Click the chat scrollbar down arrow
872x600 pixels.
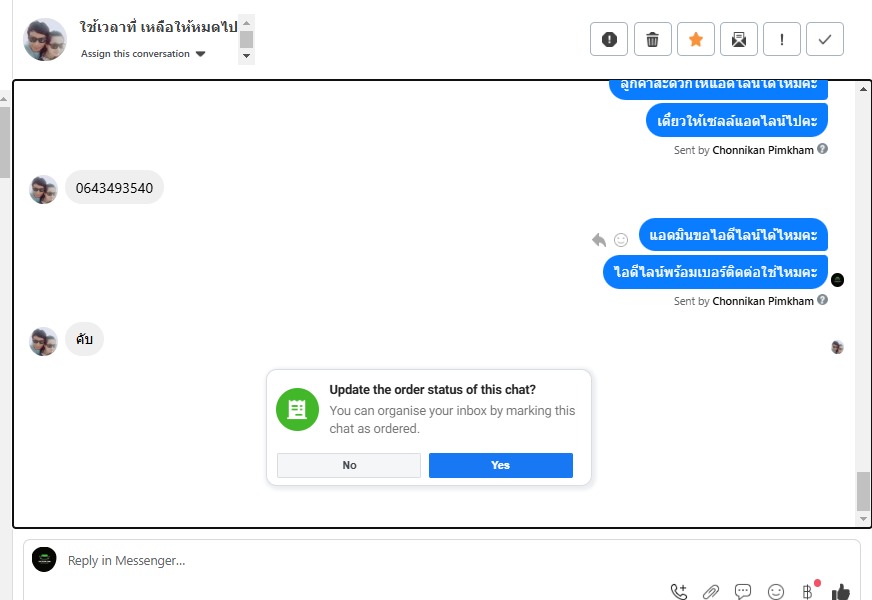click(863, 519)
